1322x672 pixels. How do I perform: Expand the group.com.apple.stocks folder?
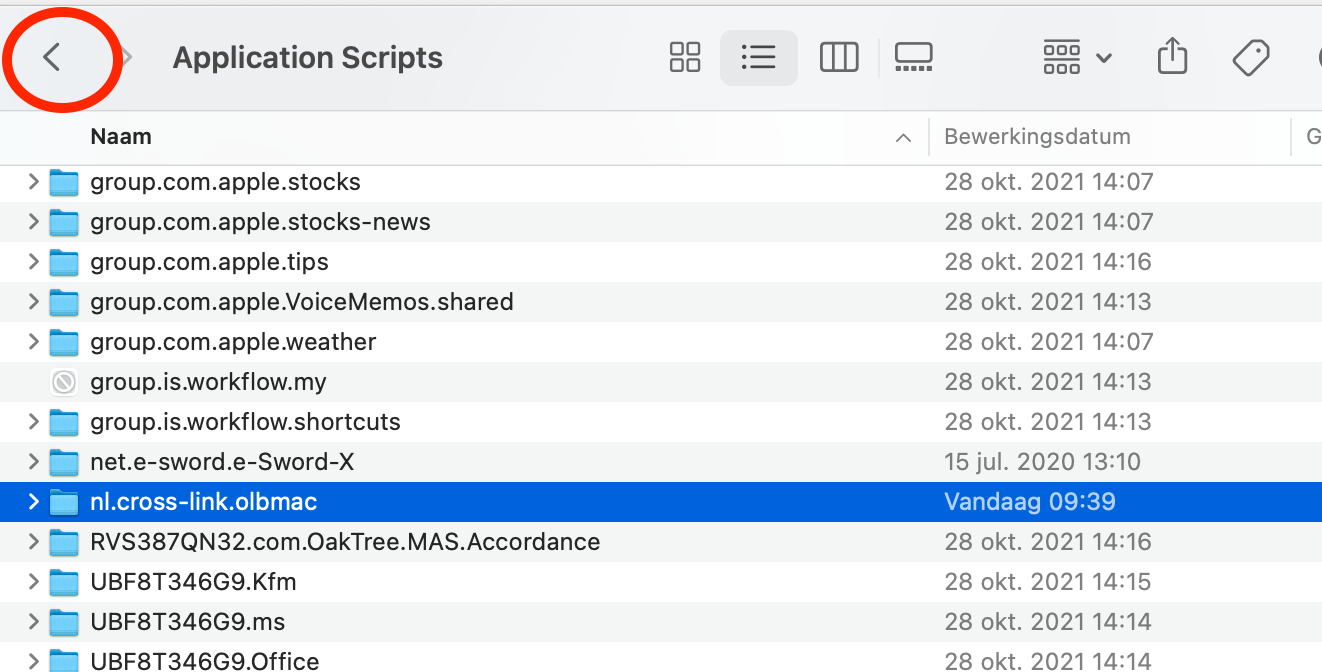[x=33, y=181]
